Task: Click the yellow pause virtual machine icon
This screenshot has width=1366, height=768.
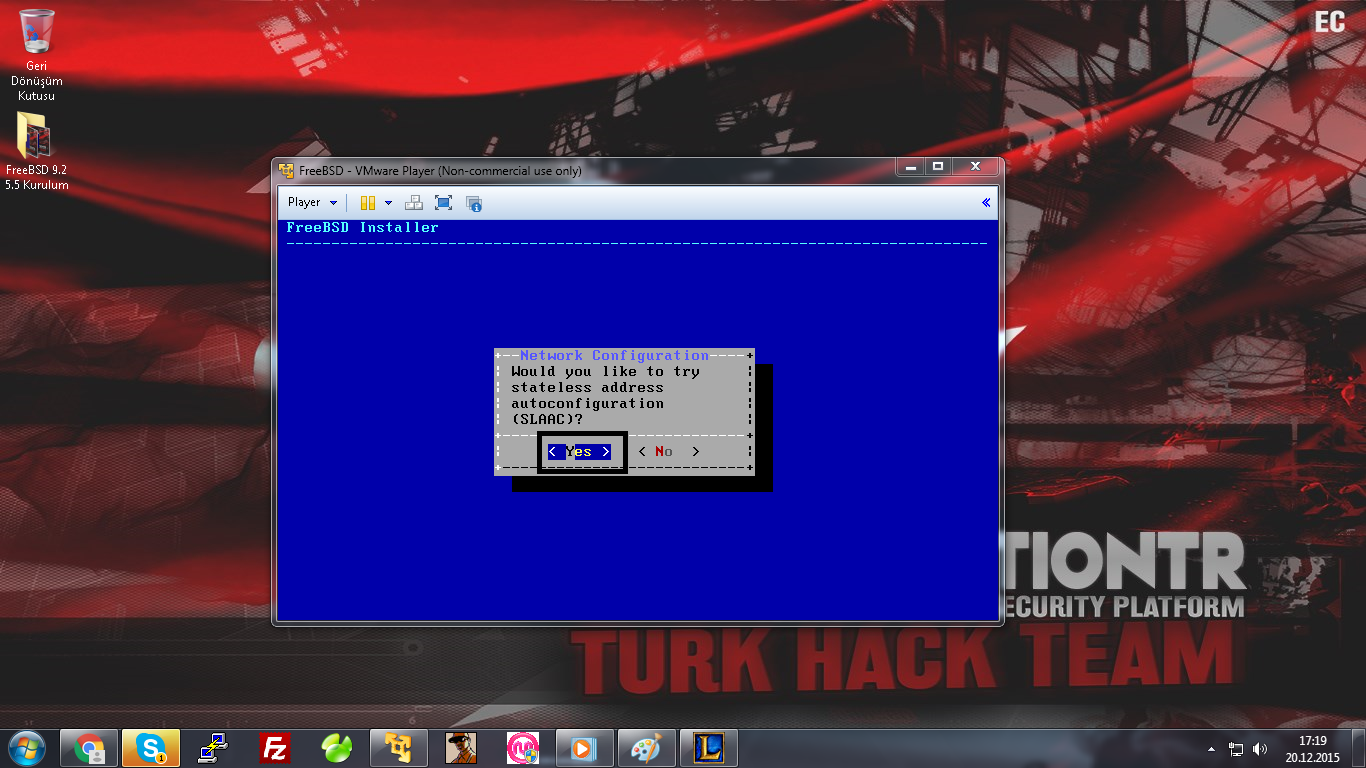Action: (x=368, y=203)
